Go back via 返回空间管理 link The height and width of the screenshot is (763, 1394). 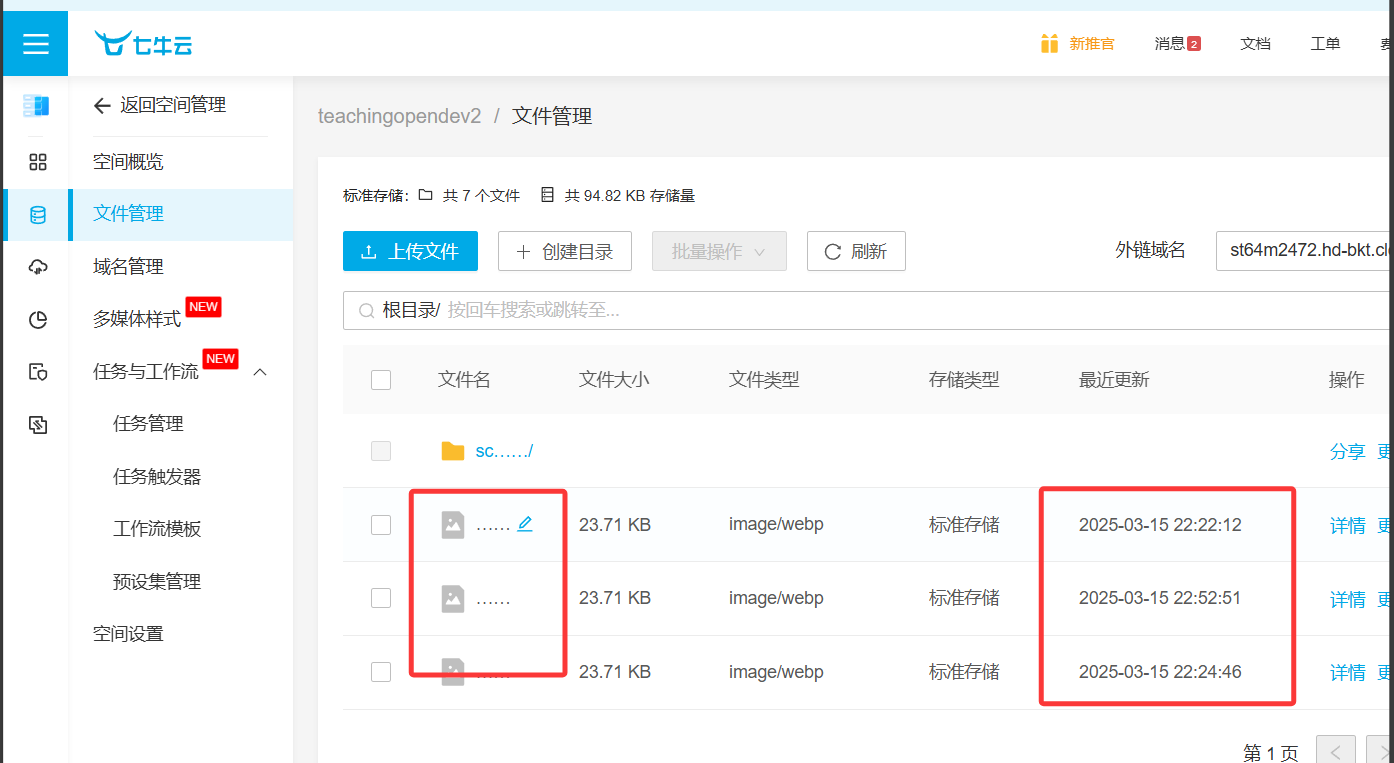click(x=160, y=105)
